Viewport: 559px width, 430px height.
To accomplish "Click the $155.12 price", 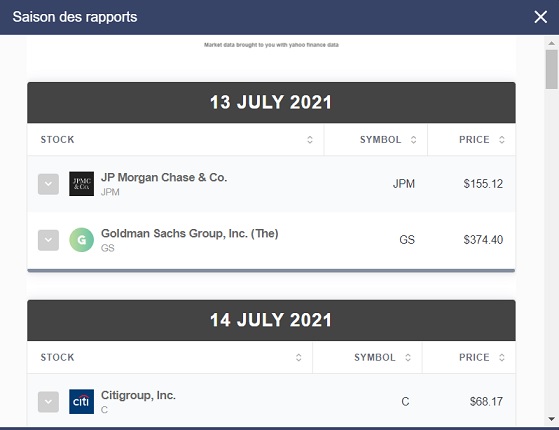I will pyautogui.click(x=483, y=184).
